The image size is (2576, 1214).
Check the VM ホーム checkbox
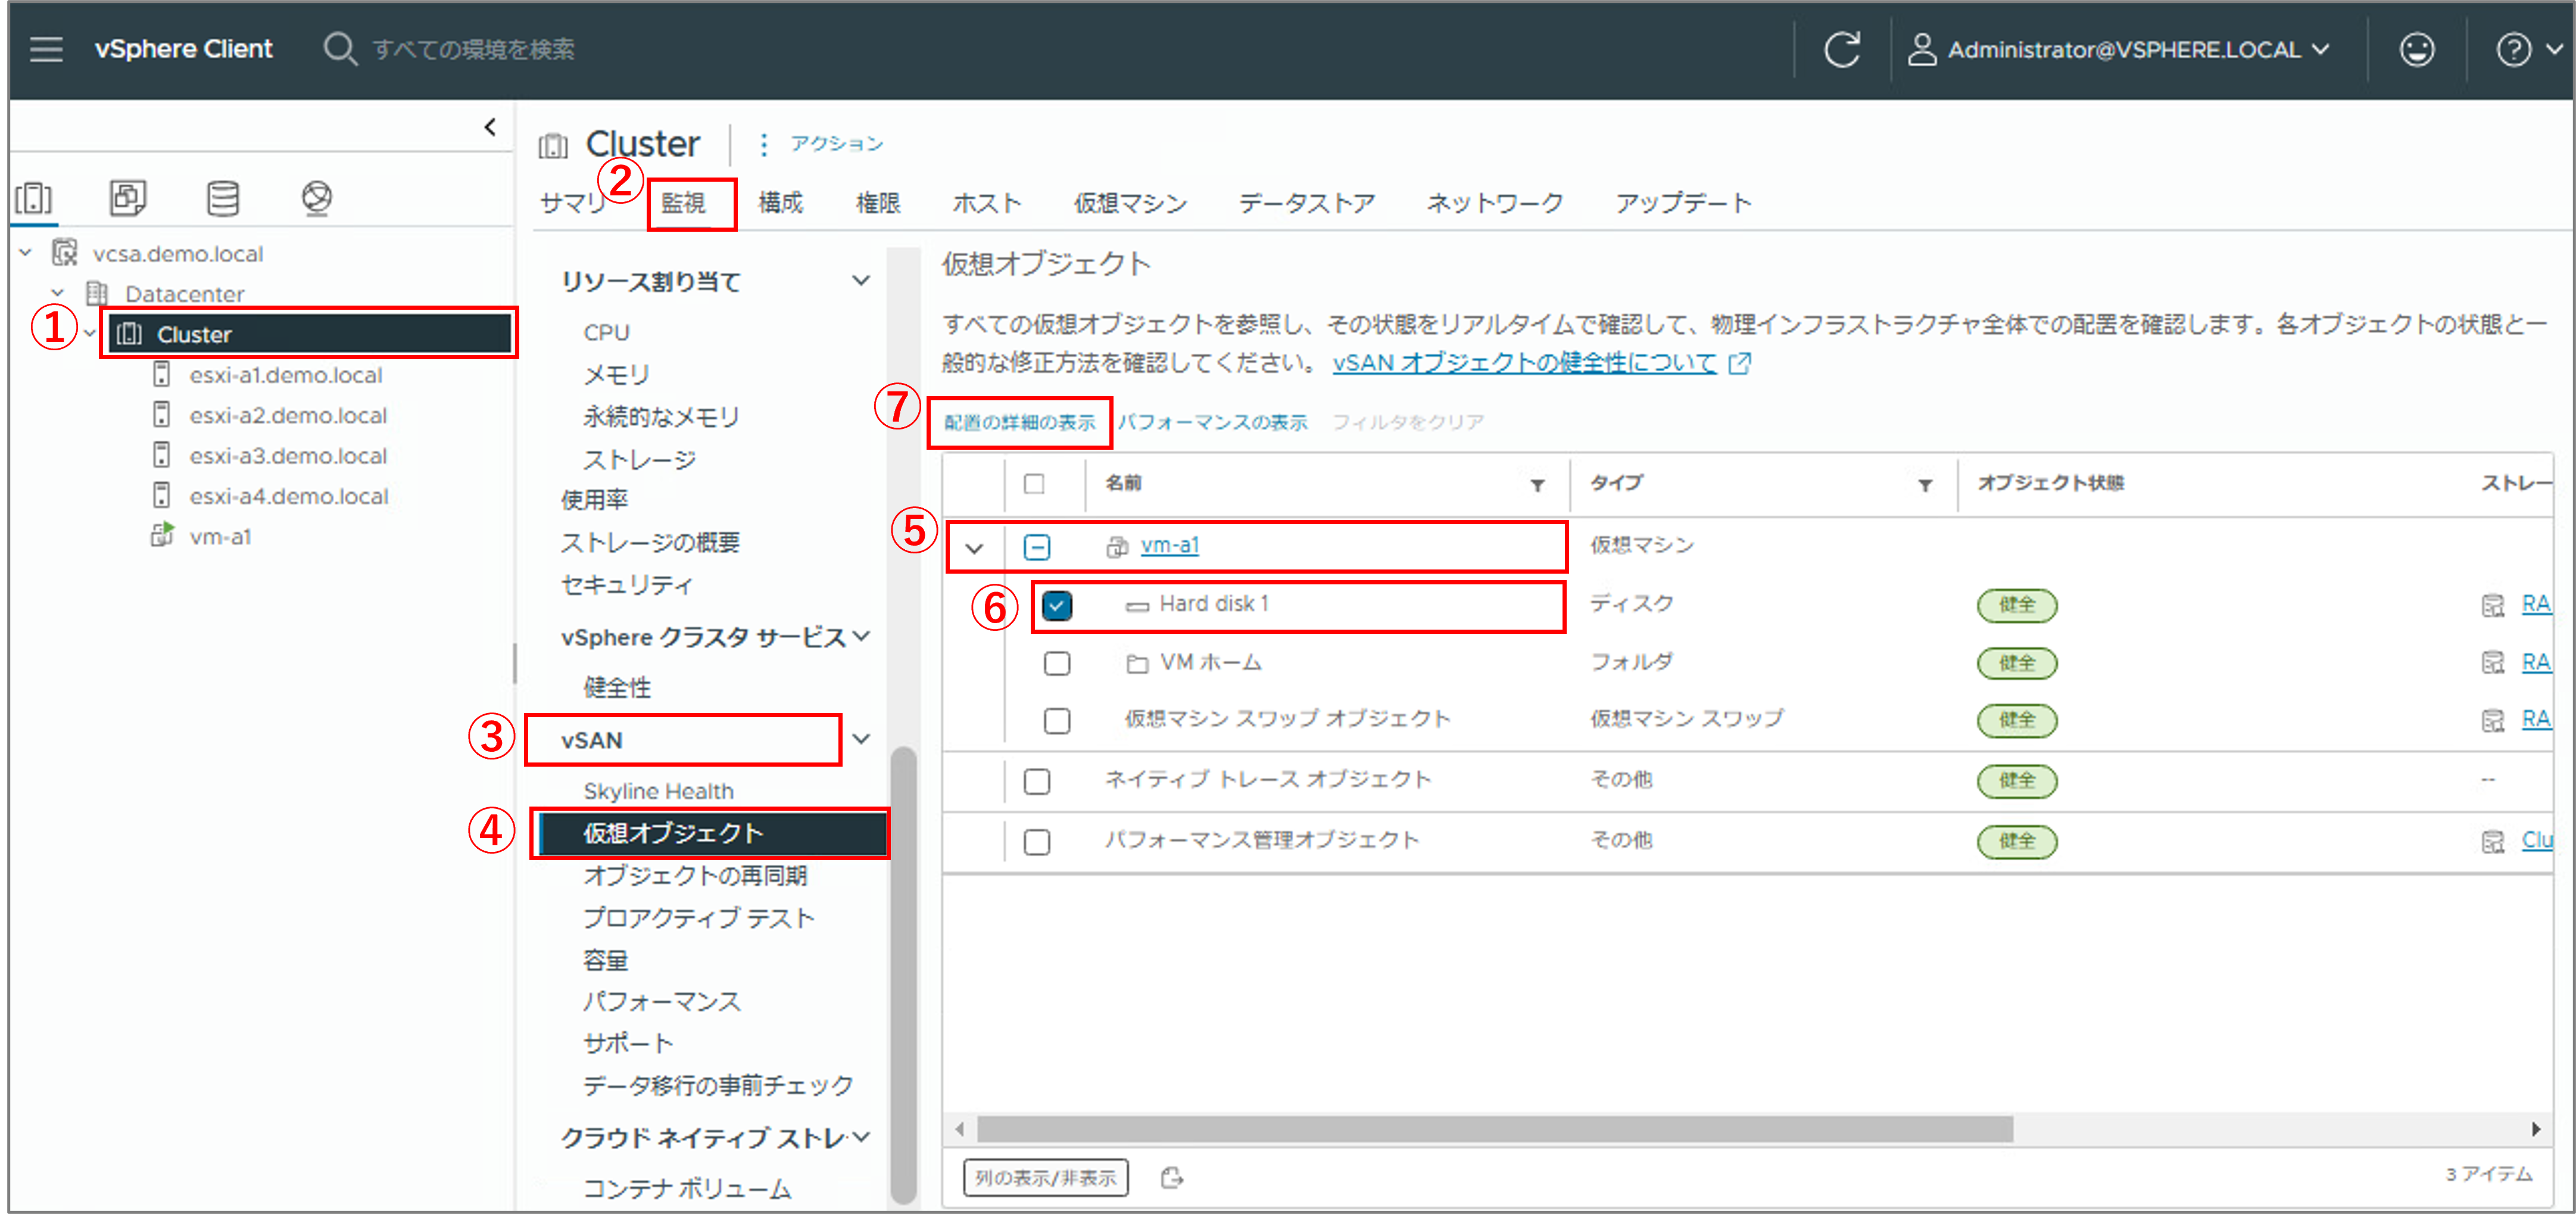tap(1057, 663)
